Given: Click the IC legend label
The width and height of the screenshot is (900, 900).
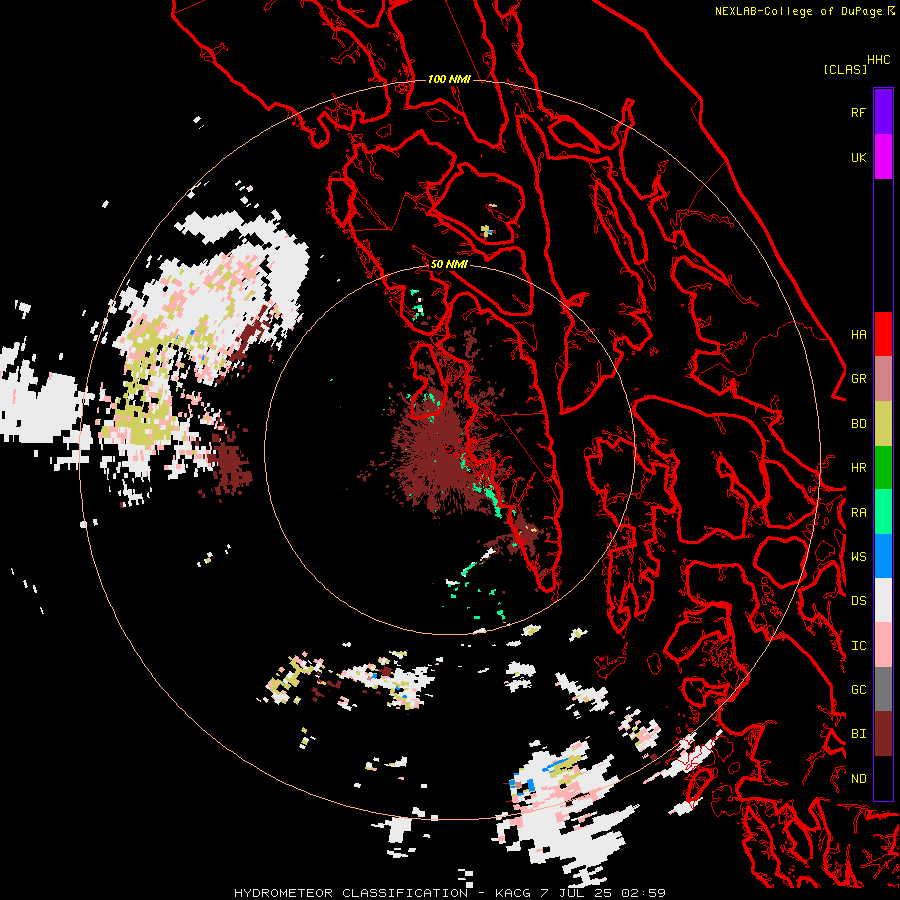Looking at the screenshot, I should point(858,646).
